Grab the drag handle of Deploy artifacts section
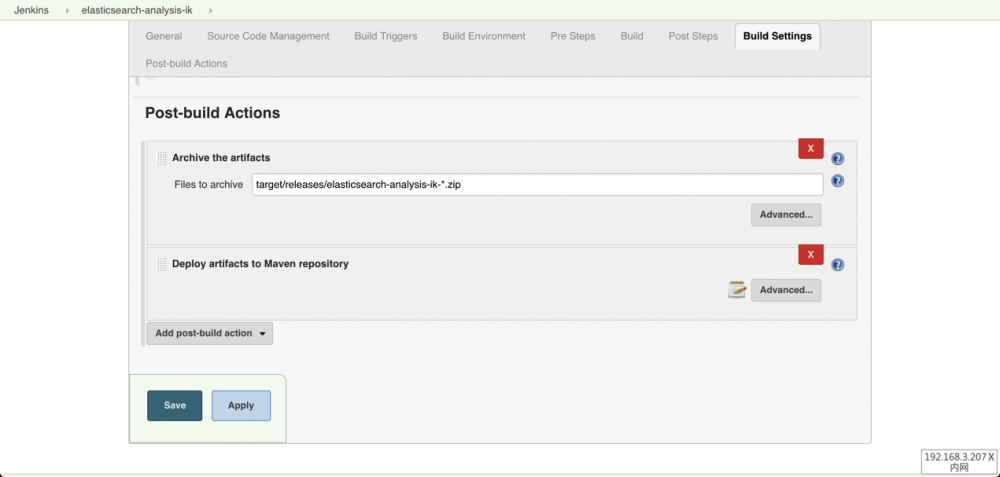1000x477 pixels. (x=162, y=264)
